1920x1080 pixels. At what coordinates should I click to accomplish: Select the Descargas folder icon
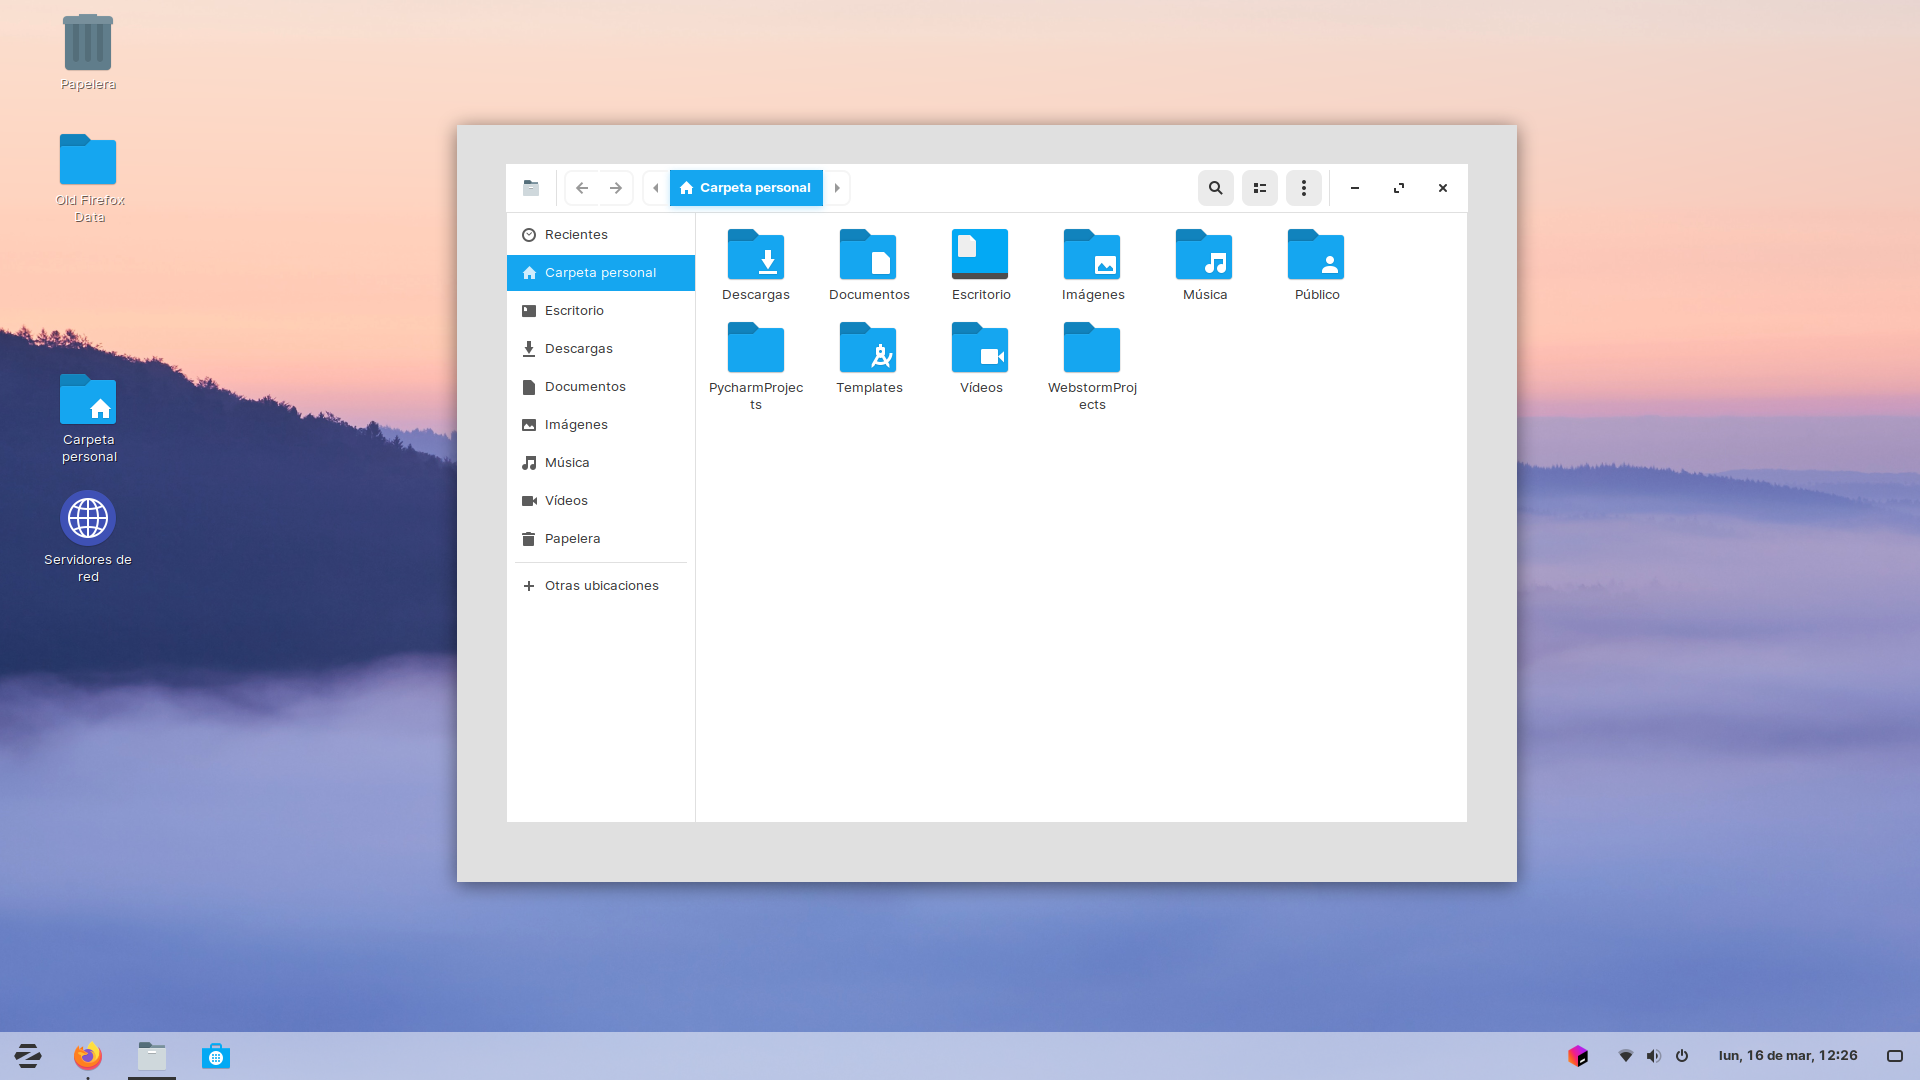(x=756, y=256)
